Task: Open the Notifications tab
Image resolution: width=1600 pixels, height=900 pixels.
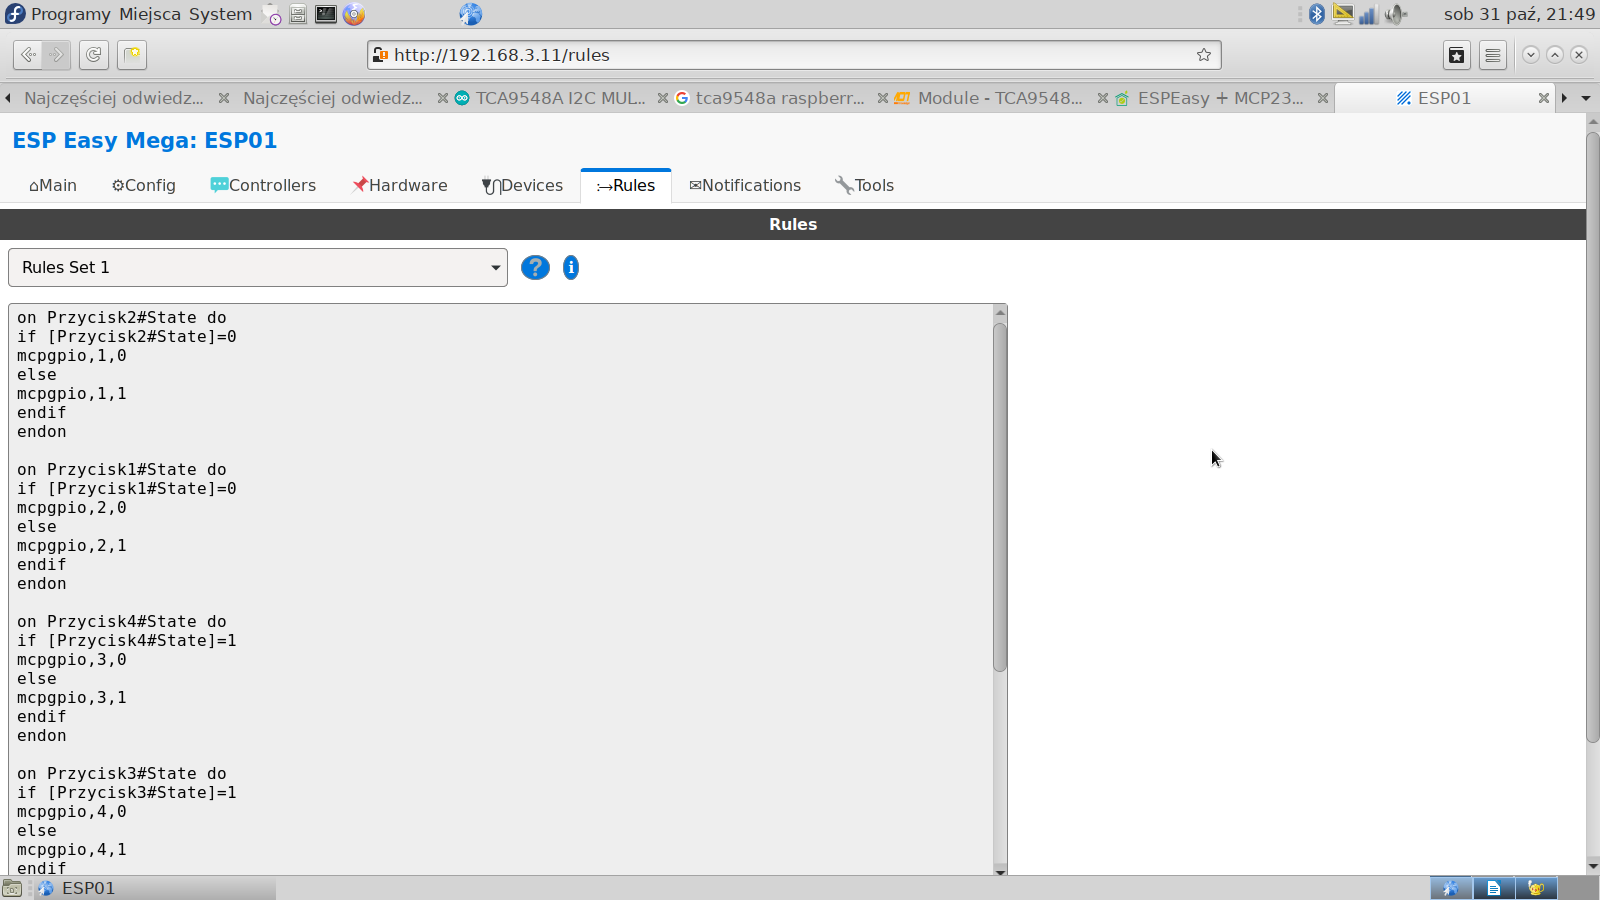Action: click(745, 185)
